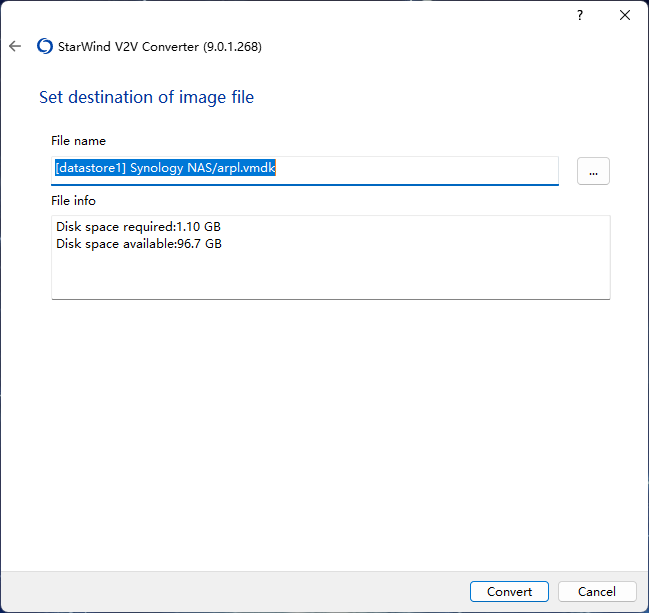Go back using the left arrow icon
Image resolution: width=649 pixels, height=613 pixels.
pos(15,46)
